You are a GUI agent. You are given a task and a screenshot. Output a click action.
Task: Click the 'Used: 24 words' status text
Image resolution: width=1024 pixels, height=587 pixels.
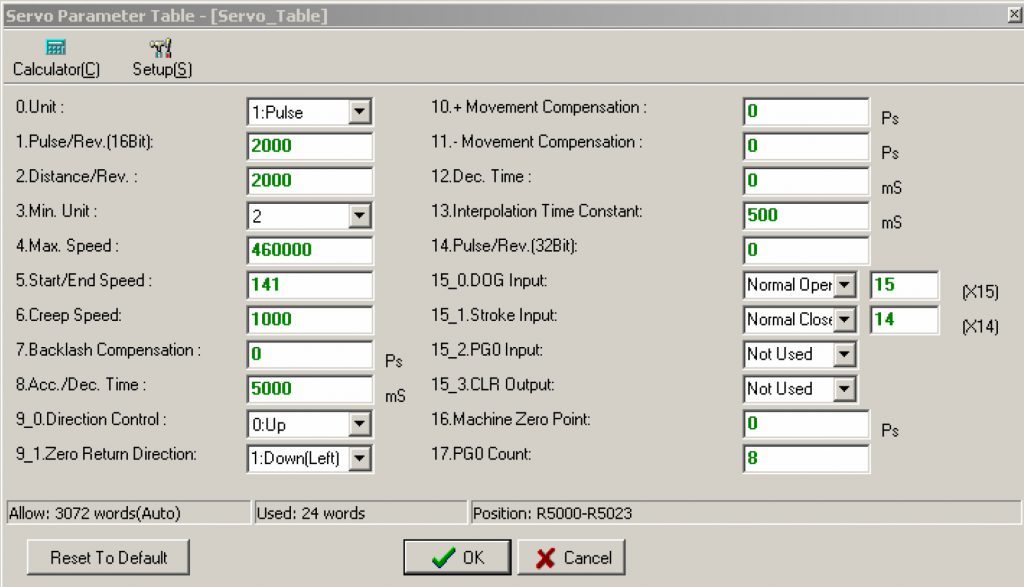tap(310, 513)
